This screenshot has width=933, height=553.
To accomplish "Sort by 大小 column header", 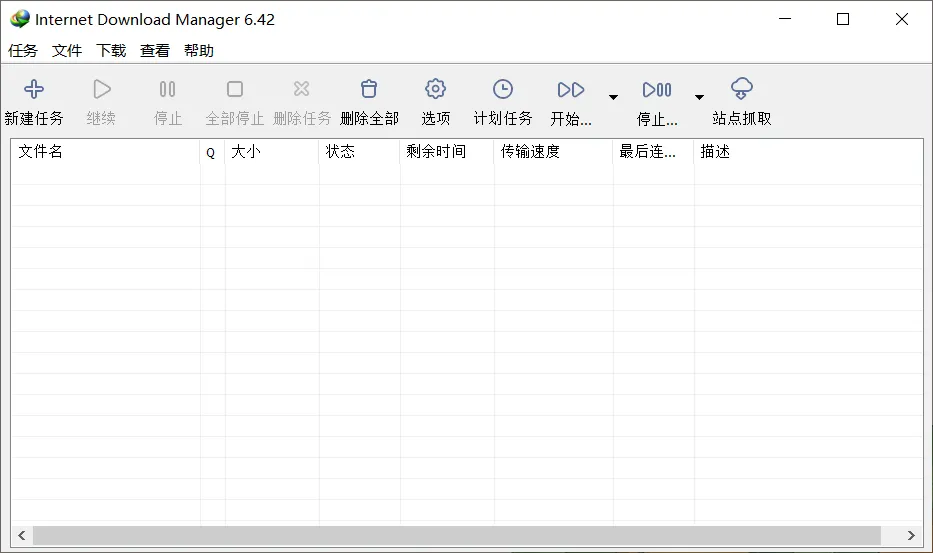I will coord(272,152).
